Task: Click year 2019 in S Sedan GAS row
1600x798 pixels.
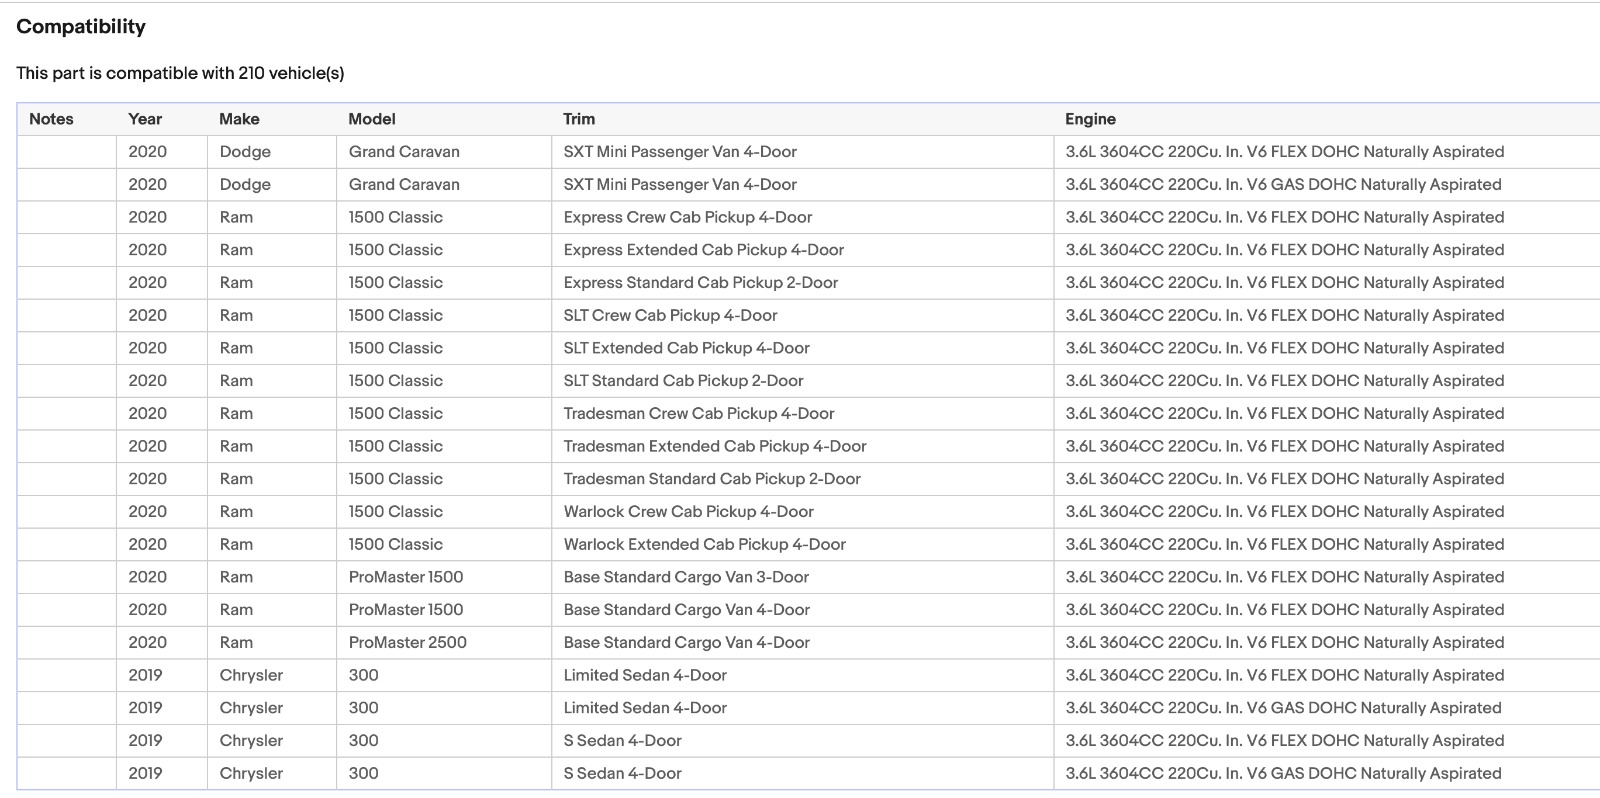Action: 145,774
